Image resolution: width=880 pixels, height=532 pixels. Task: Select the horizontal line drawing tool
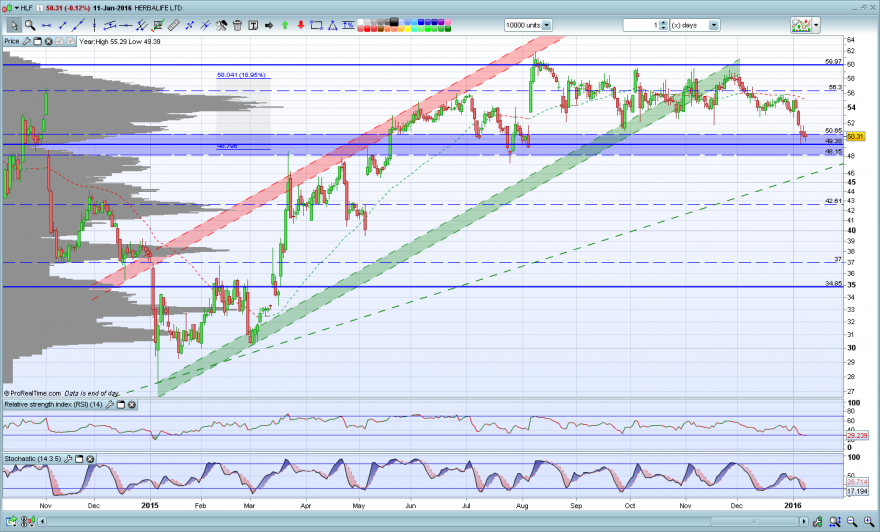[46, 25]
